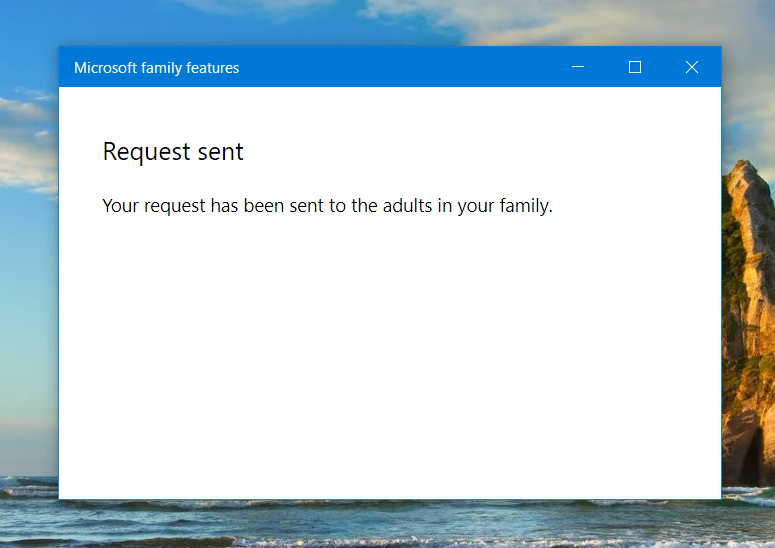Click the 'Request sent' heading
The image size is (775, 548).
click(173, 152)
